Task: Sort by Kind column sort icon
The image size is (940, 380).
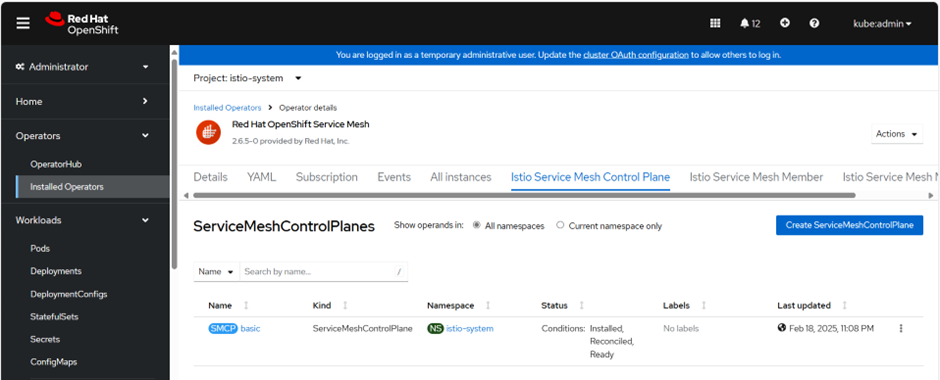Action: (x=345, y=306)
